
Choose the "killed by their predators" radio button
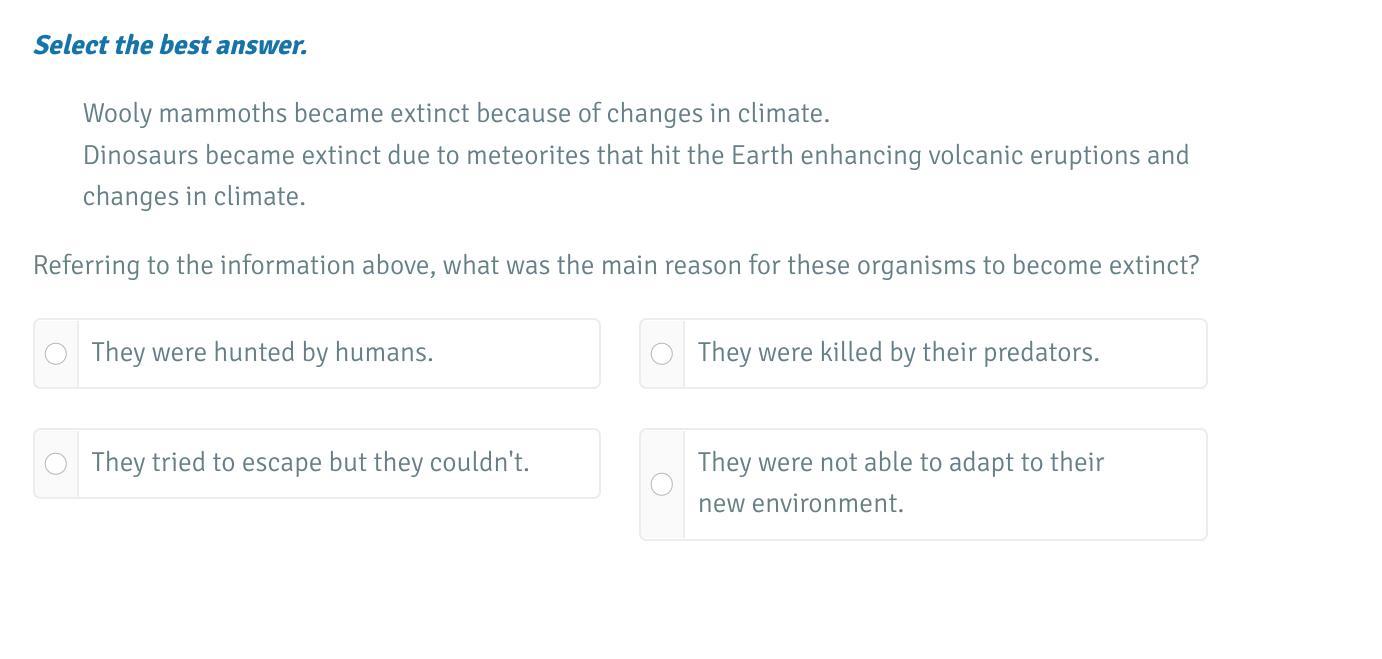[x=662, y=354]
